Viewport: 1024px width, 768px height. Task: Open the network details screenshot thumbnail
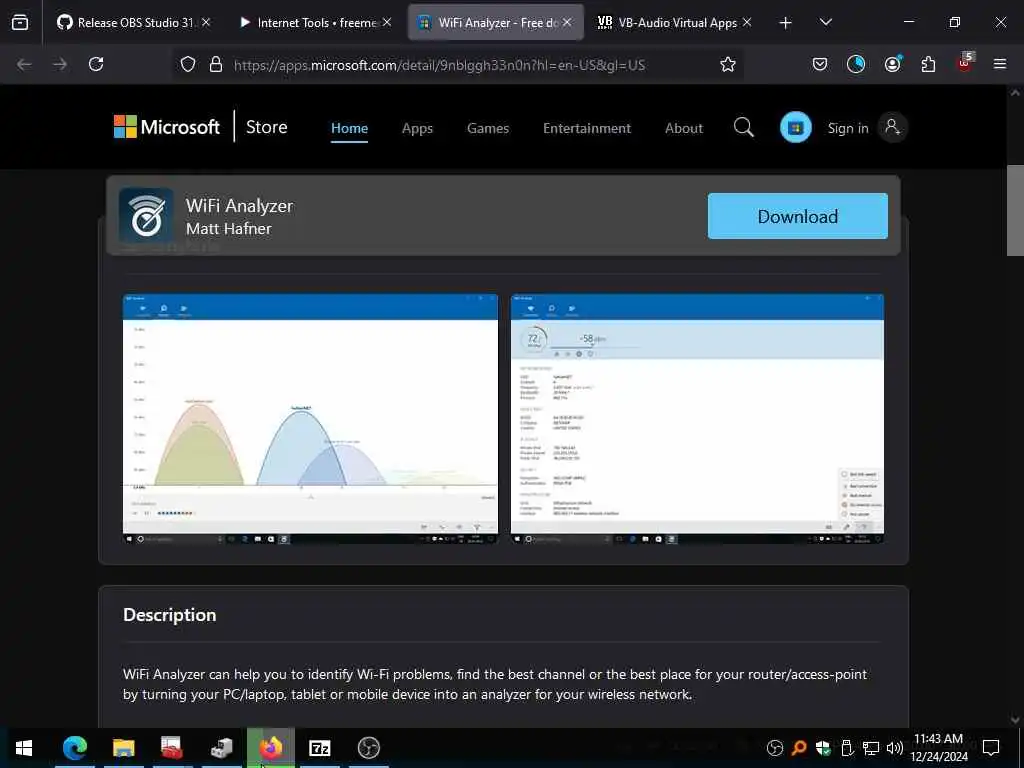[697, 419]
